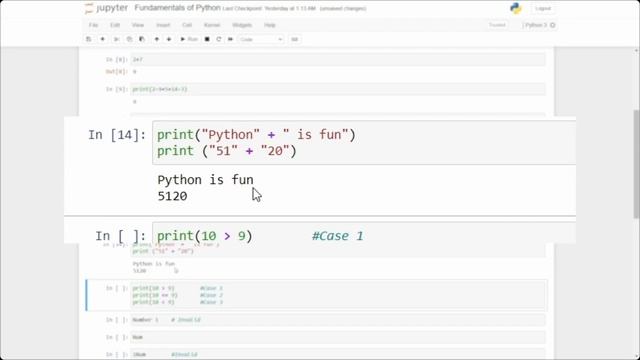
Task: Open the cell type dropdown showing Code
Action: pos(261,39)
